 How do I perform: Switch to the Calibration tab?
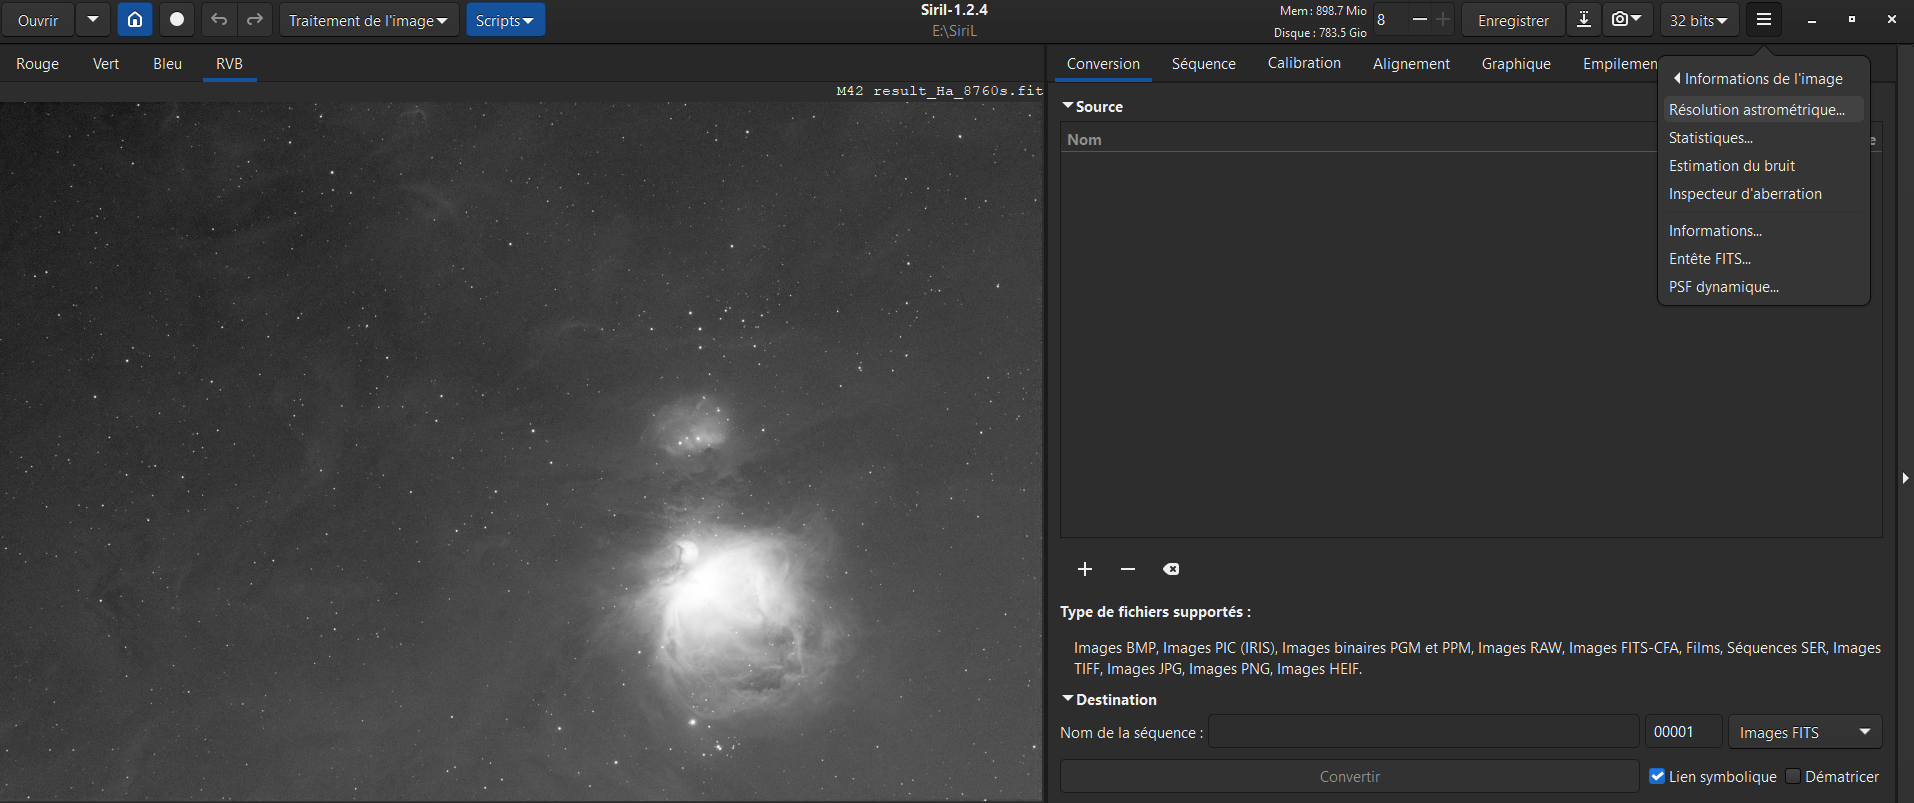(x=1304, y=63)
